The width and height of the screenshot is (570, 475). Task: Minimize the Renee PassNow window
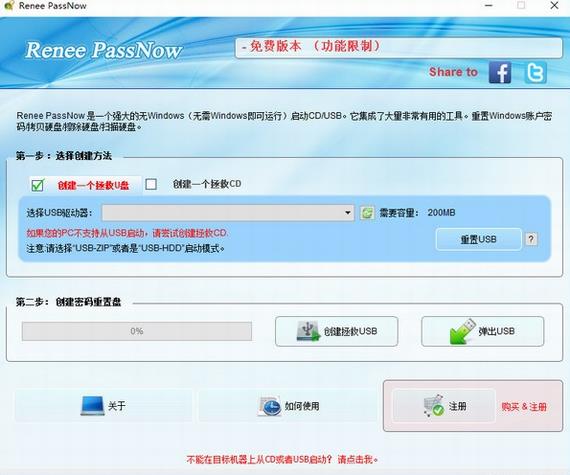click(x=488, y=5)
